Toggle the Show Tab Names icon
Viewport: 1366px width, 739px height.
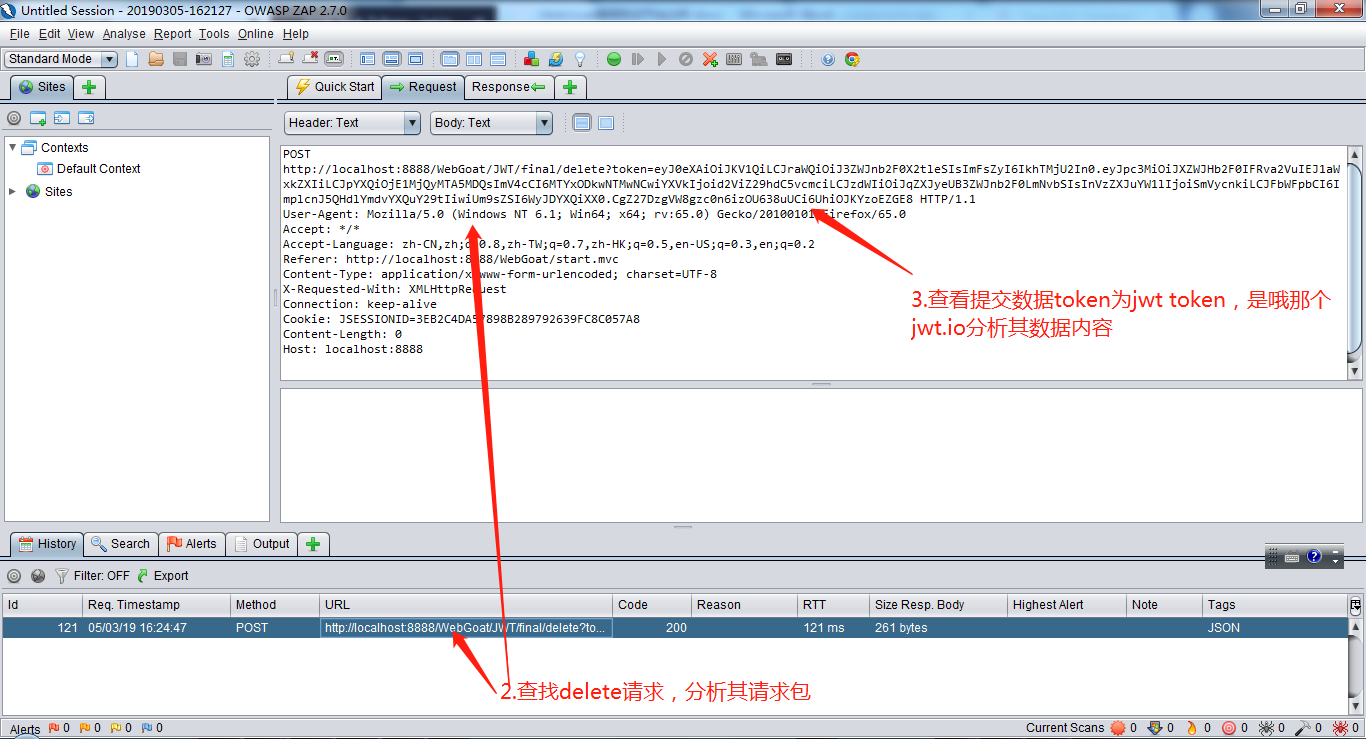point(334,59)
